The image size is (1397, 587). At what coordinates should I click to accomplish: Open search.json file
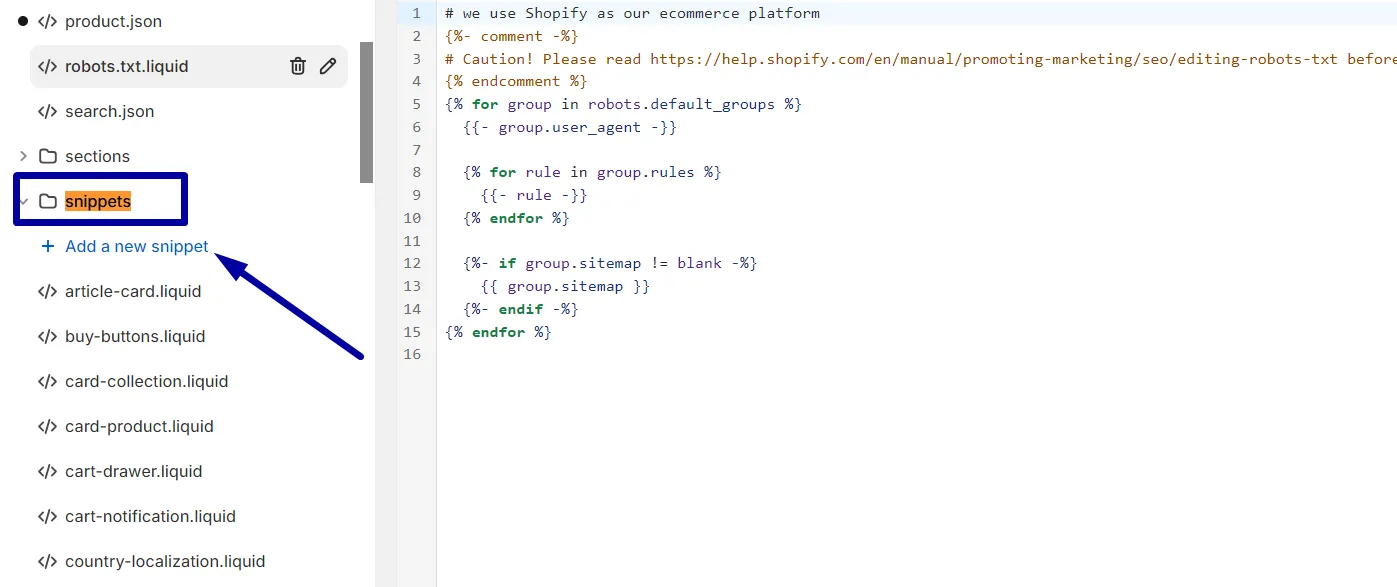pyautogui.click(x=109, y=111)
